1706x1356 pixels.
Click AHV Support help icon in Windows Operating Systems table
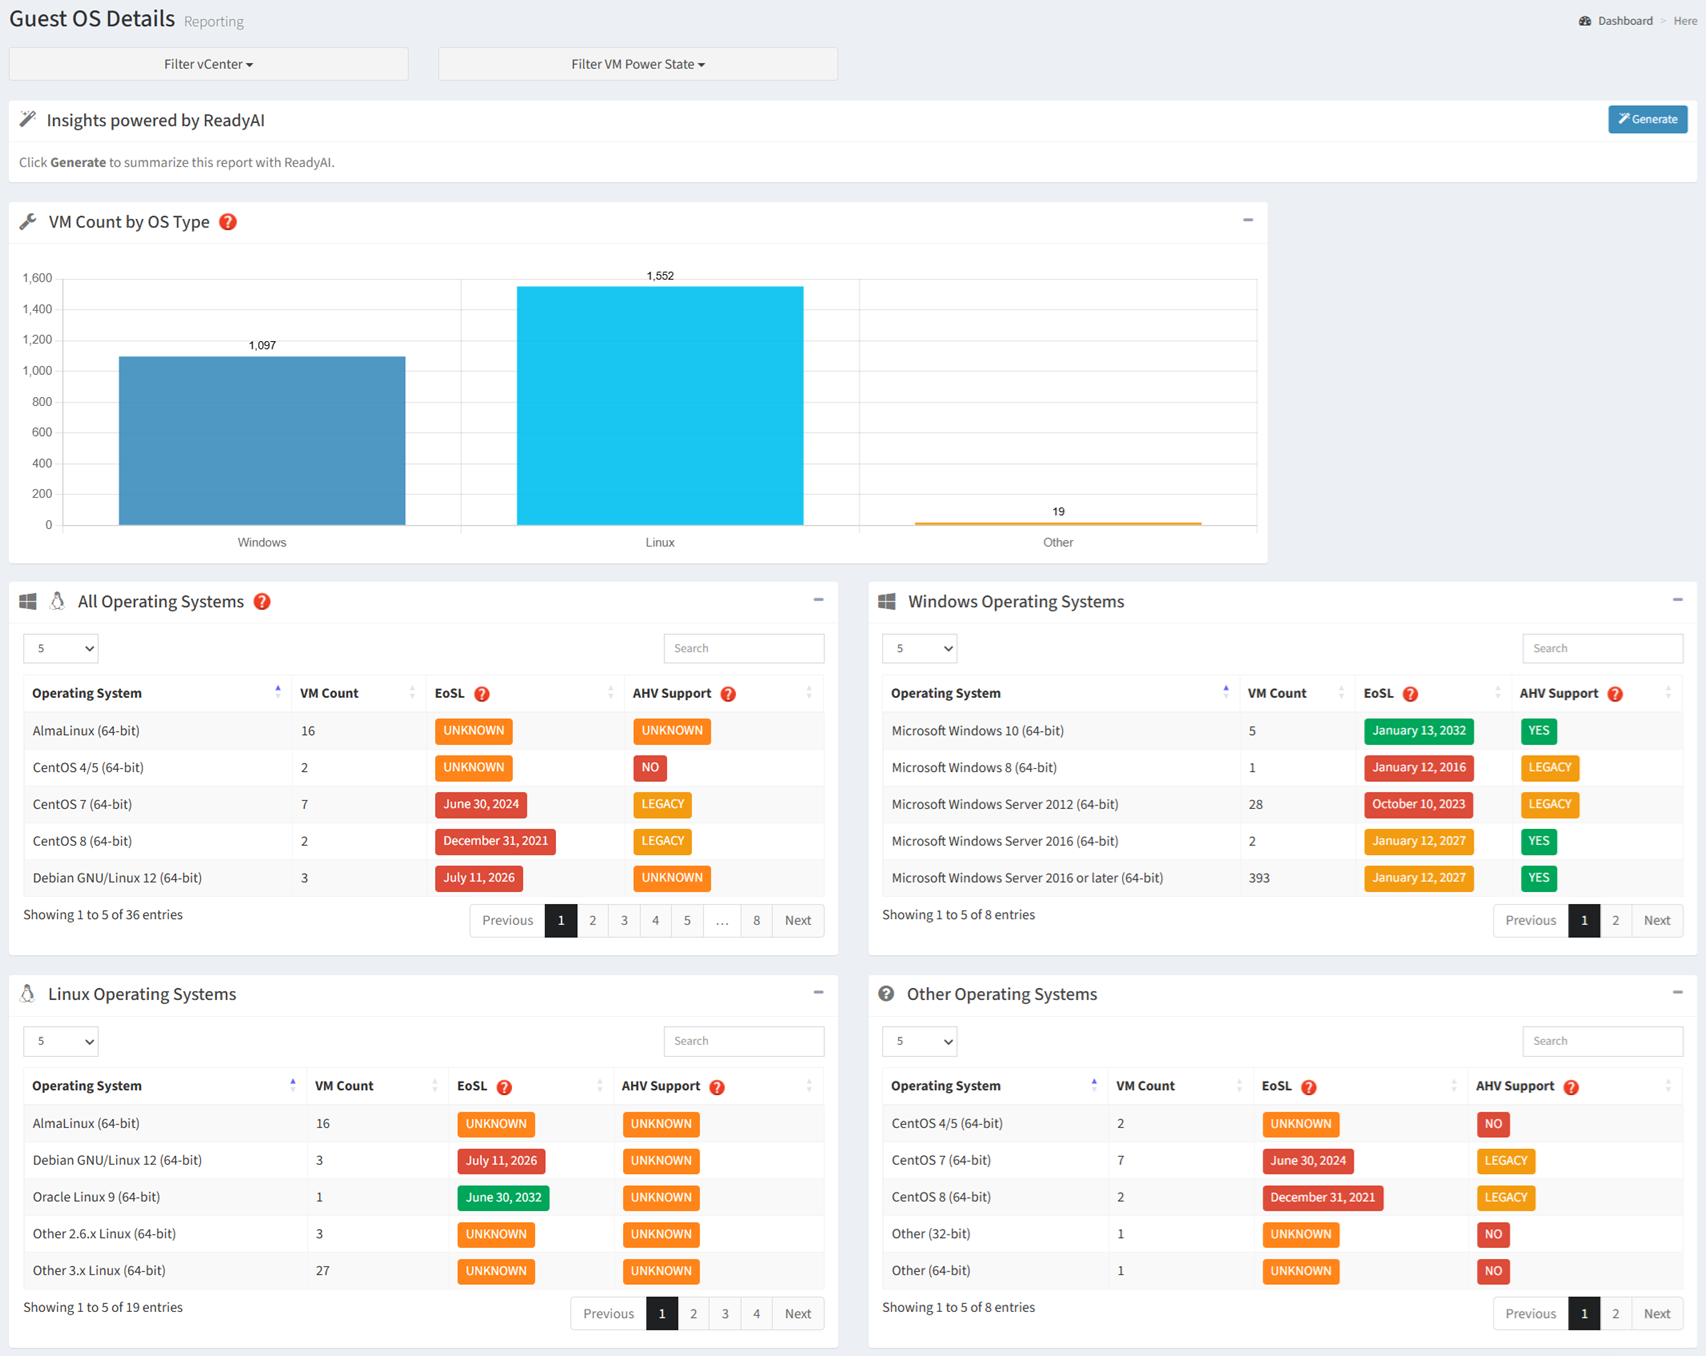click(x=1615, y=694)
